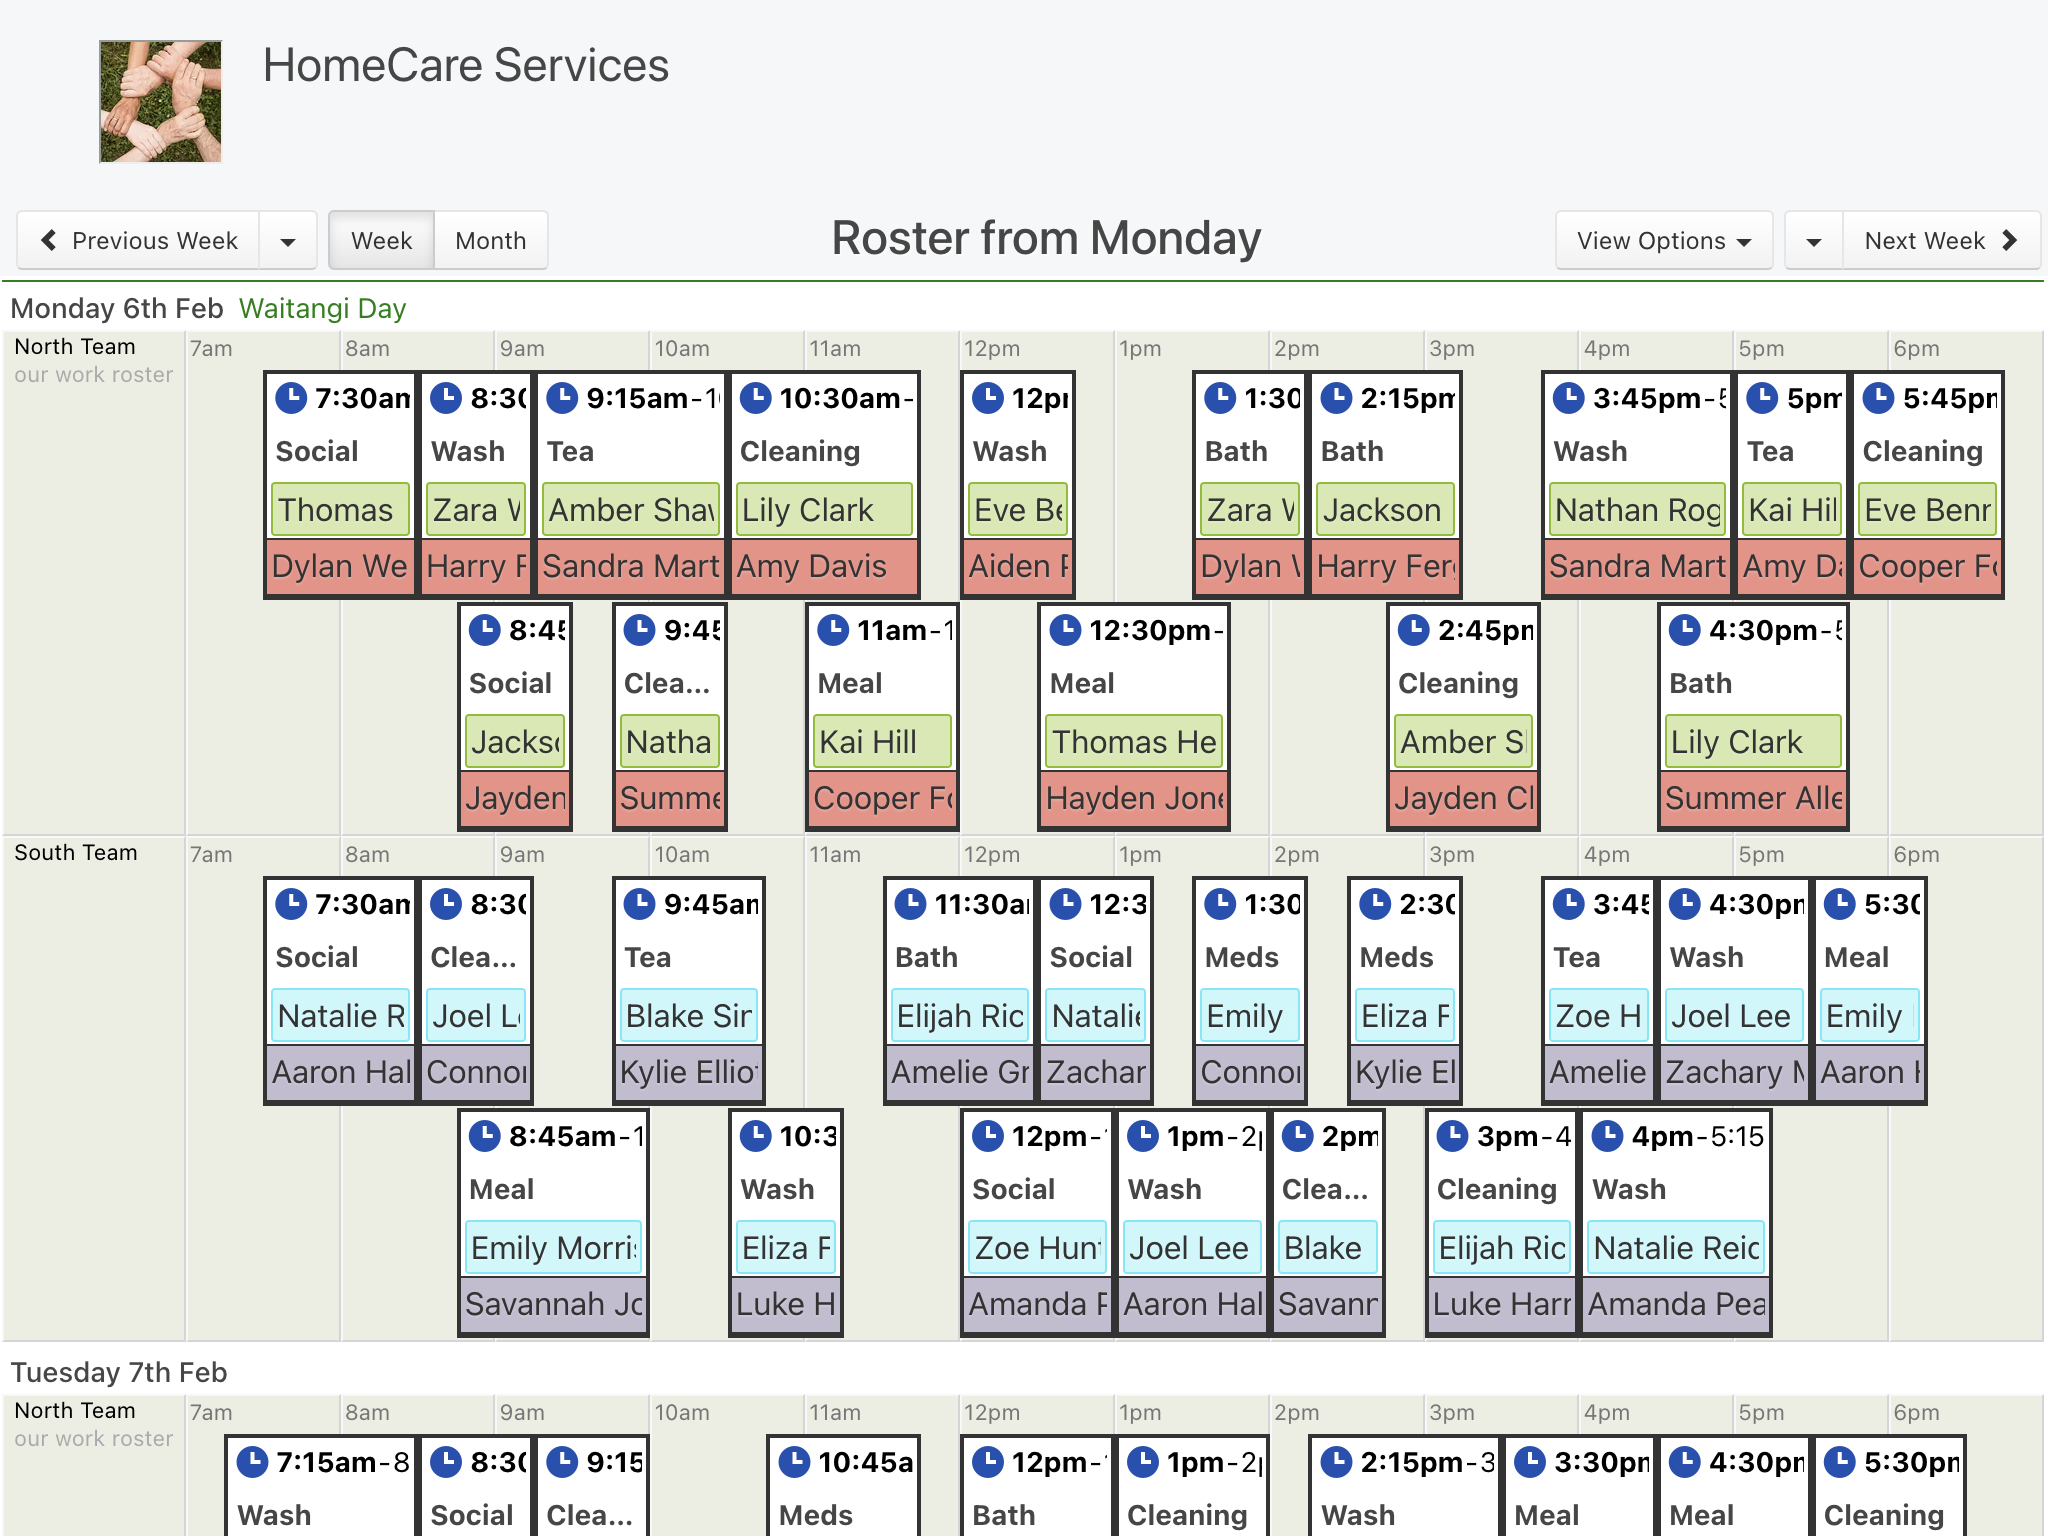
Task: Select client Natalie Reic on 4pm Wash shift
Action: coord(1676,1248)
